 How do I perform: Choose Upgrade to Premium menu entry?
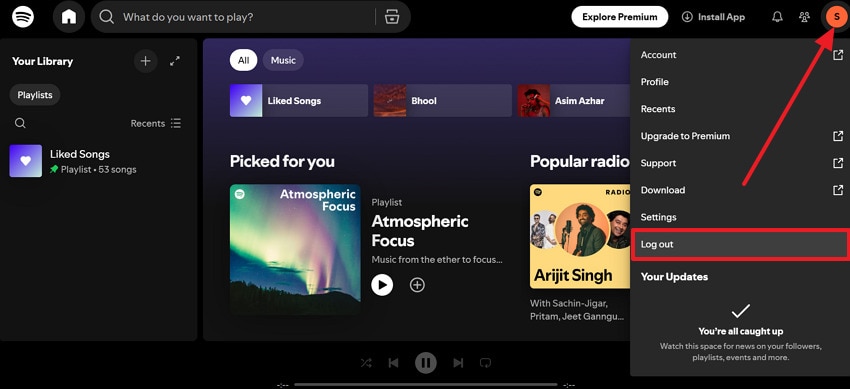pyautogui.click(x=685, y=136)
